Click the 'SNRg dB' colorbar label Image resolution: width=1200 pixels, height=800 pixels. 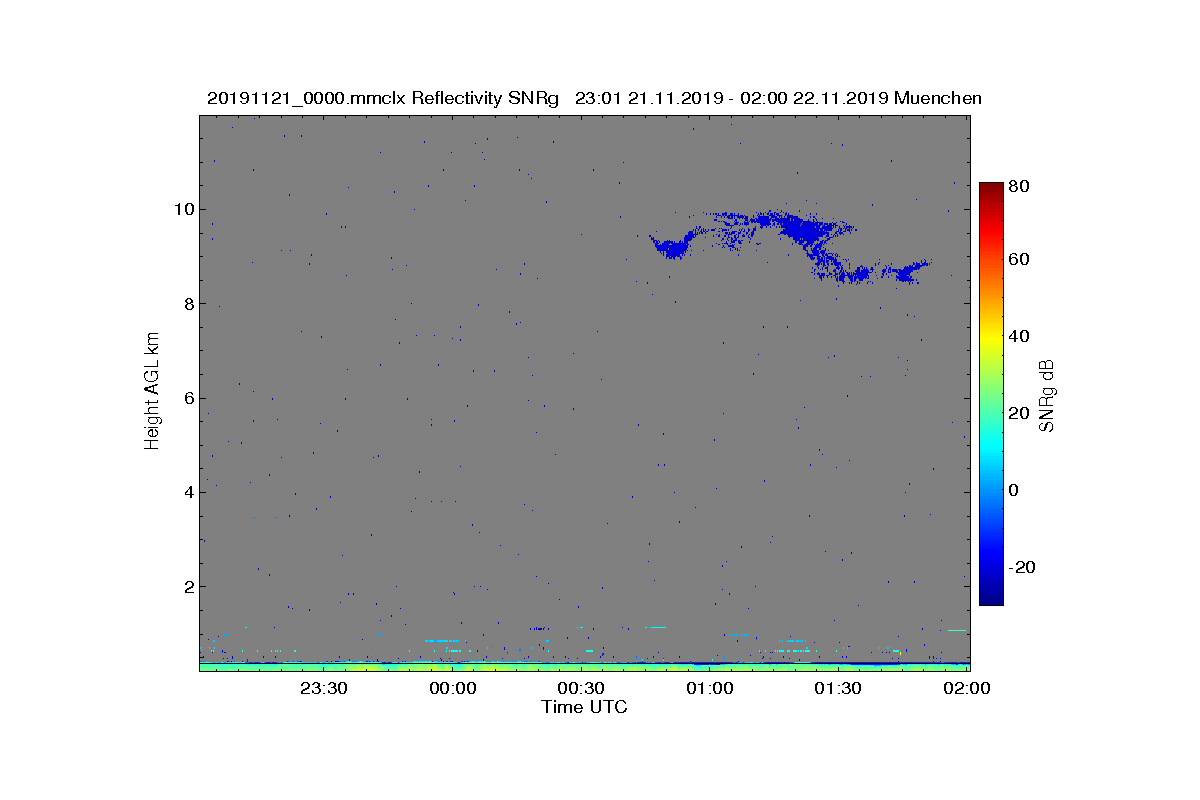(1048, 395)
